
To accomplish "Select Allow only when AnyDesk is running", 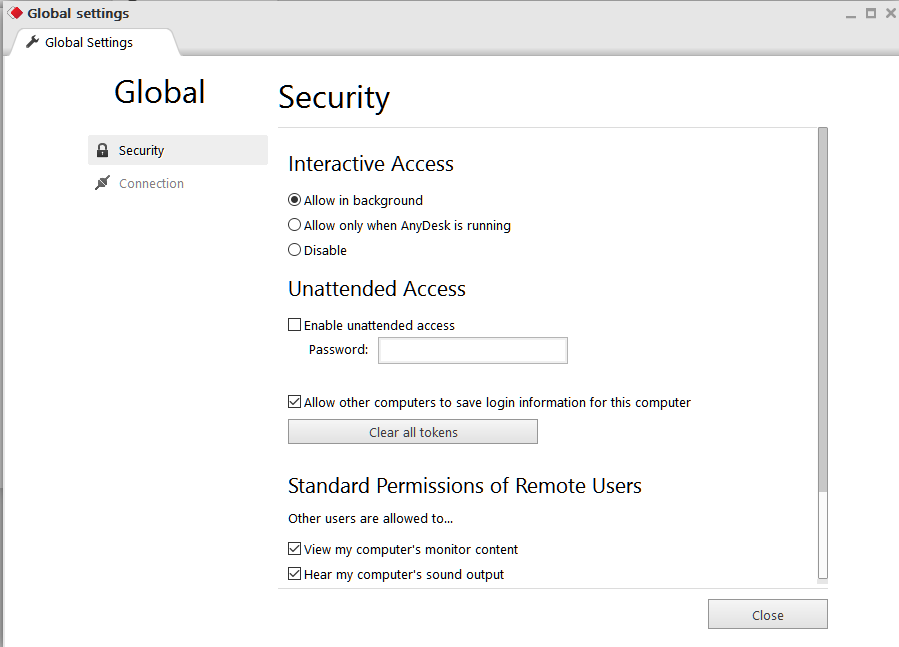I will [x=294, y=225].
